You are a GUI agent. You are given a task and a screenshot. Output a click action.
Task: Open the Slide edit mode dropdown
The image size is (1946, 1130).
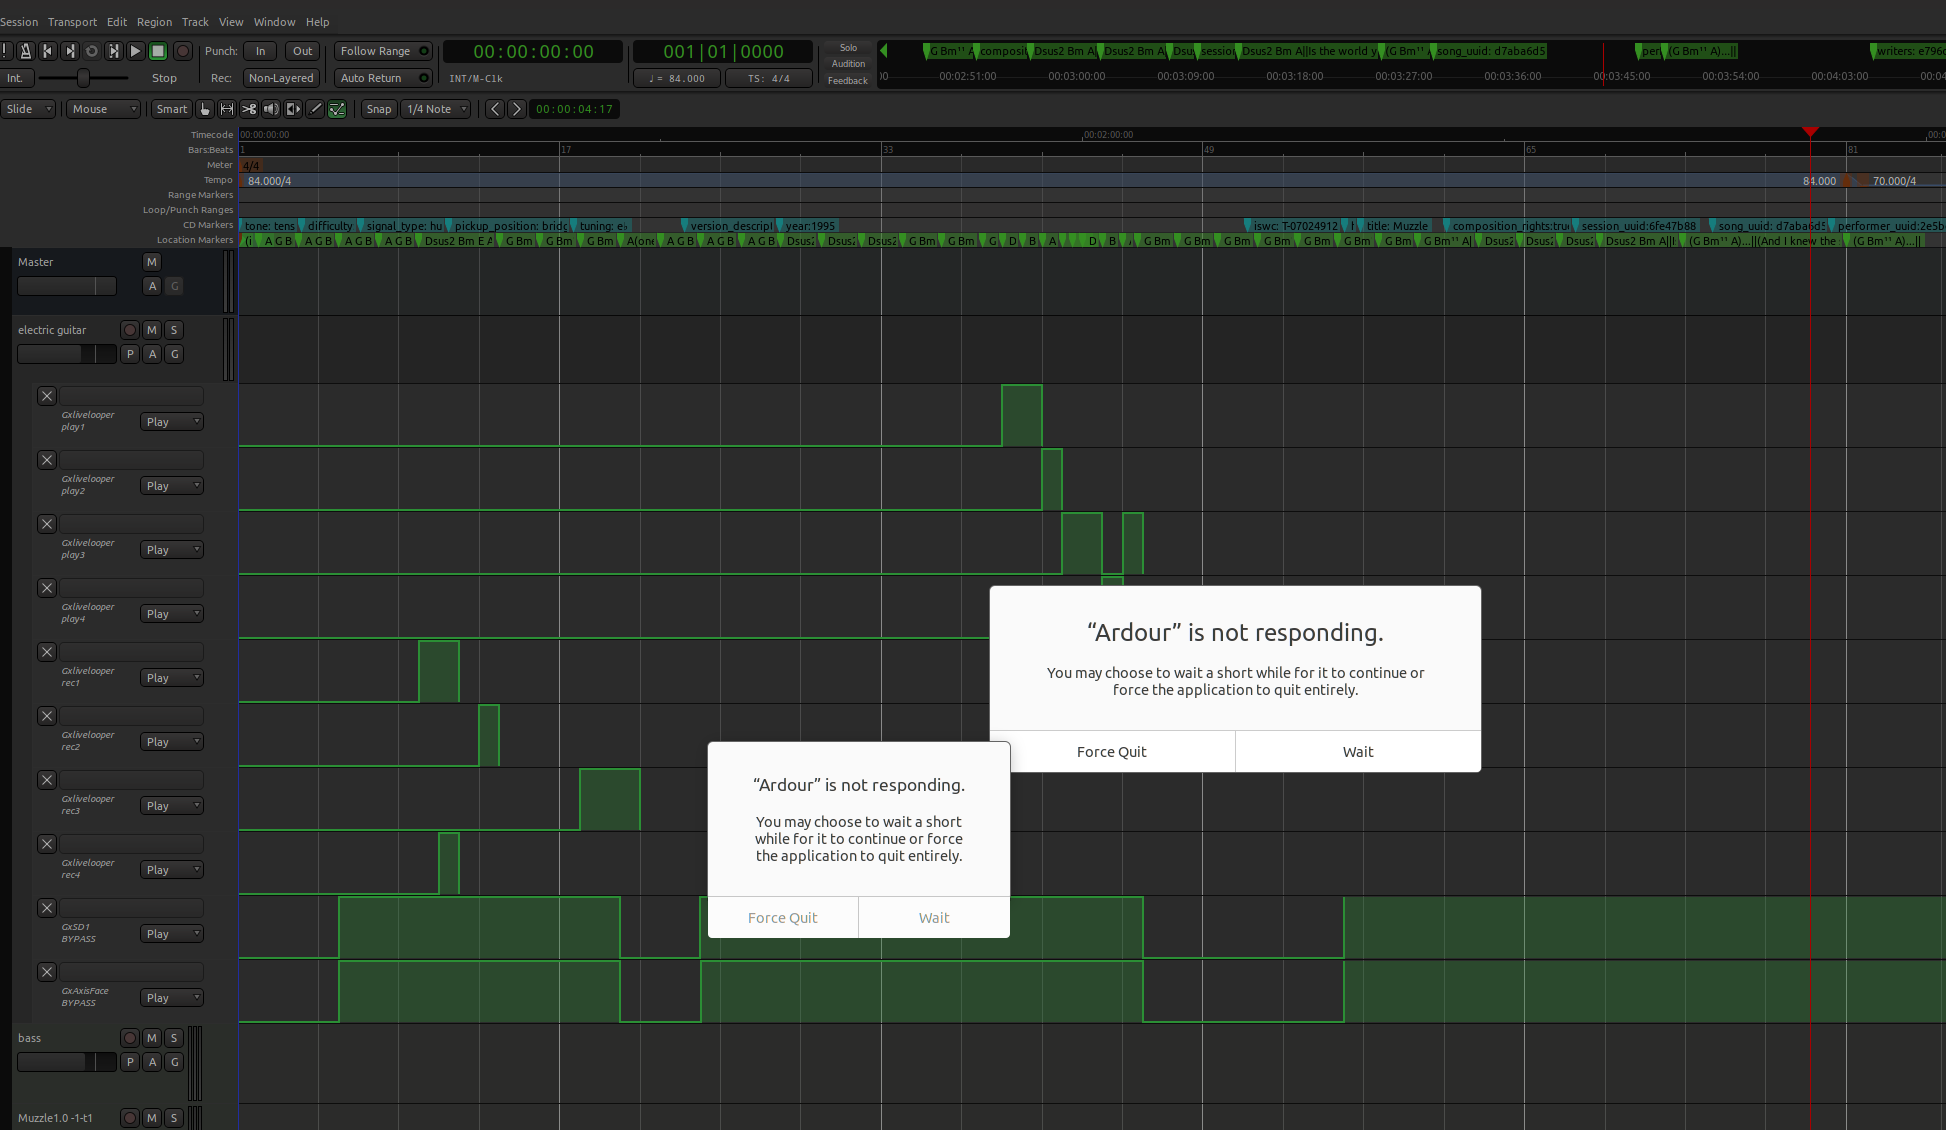point(28,109)
